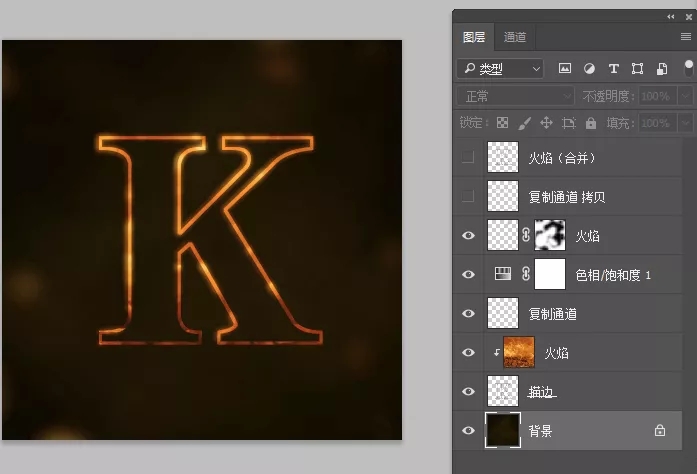Open the 类型 filter type dropdown
Image resolution: width=697 pixels, height=474 pixels.
pyautogui.click(x=500, y=69)
